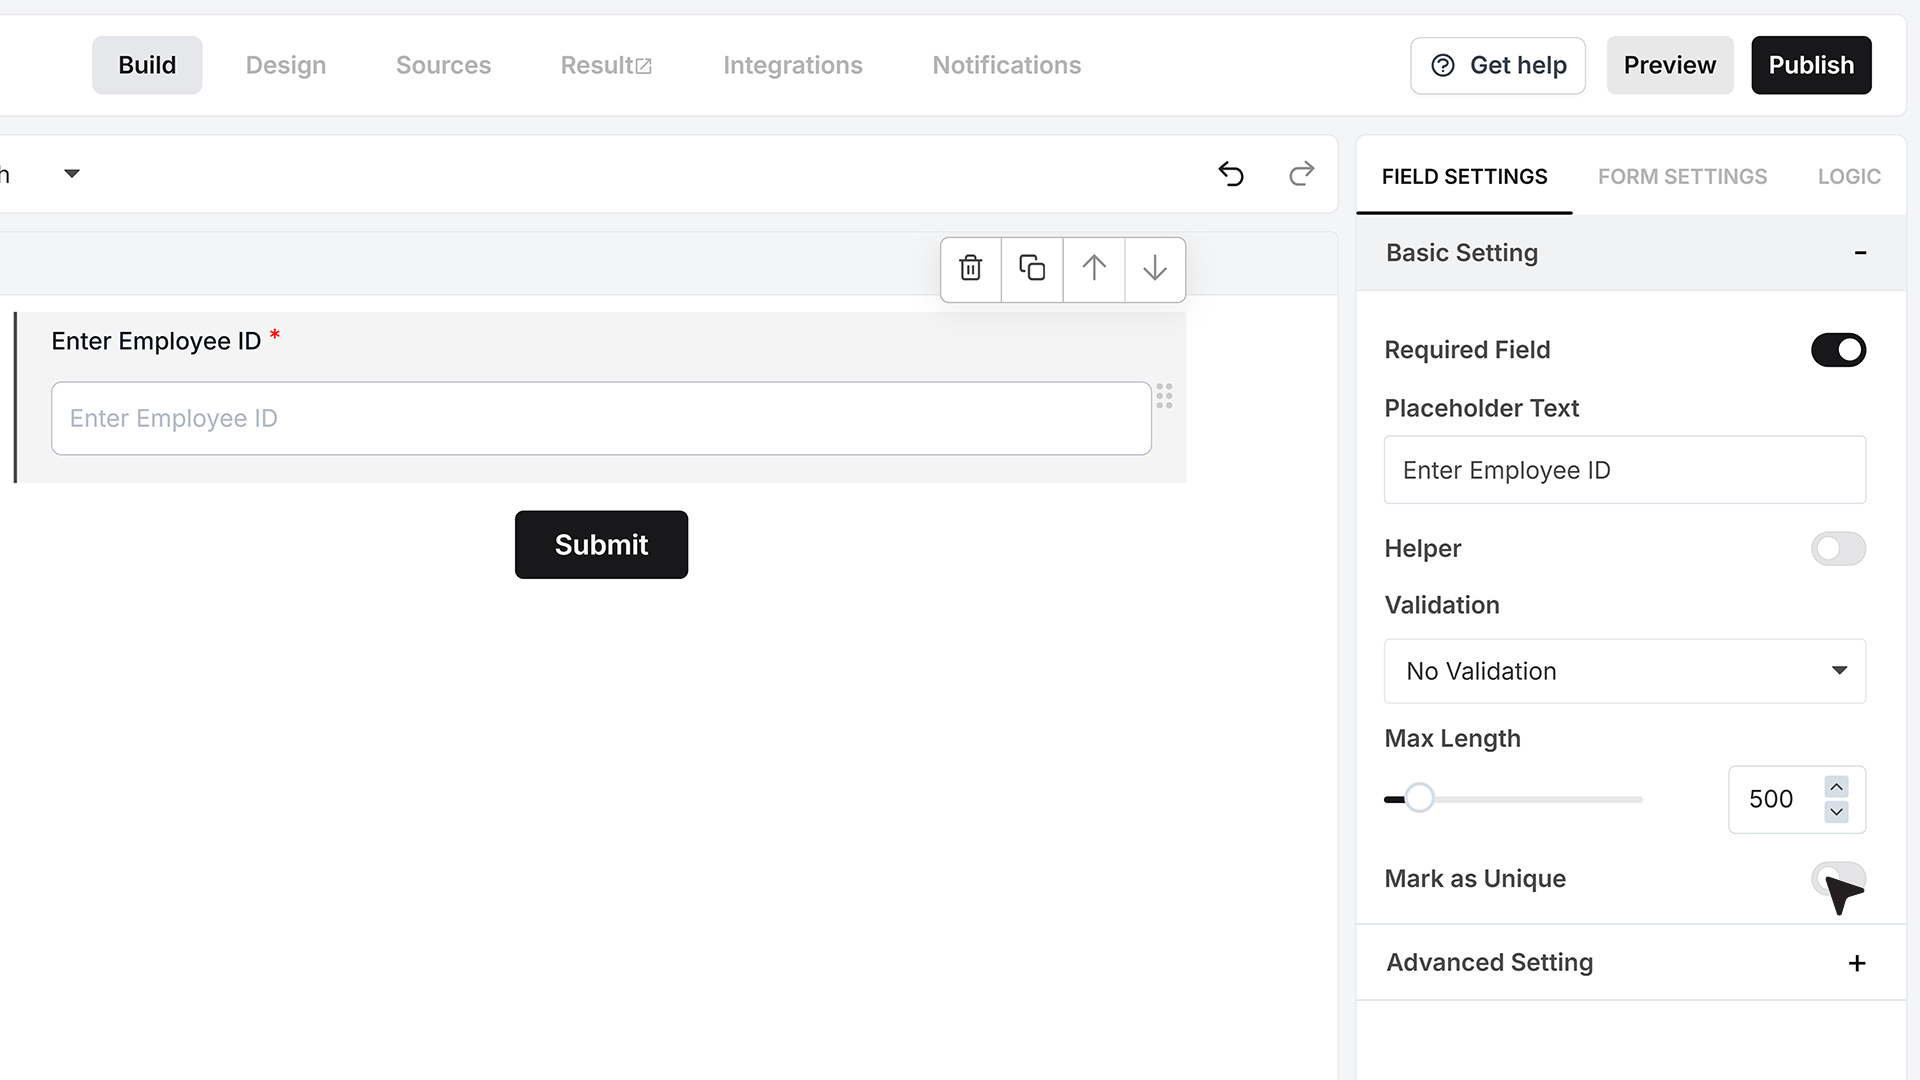Open the Validation dropdown

click(x=1625, y=671)
